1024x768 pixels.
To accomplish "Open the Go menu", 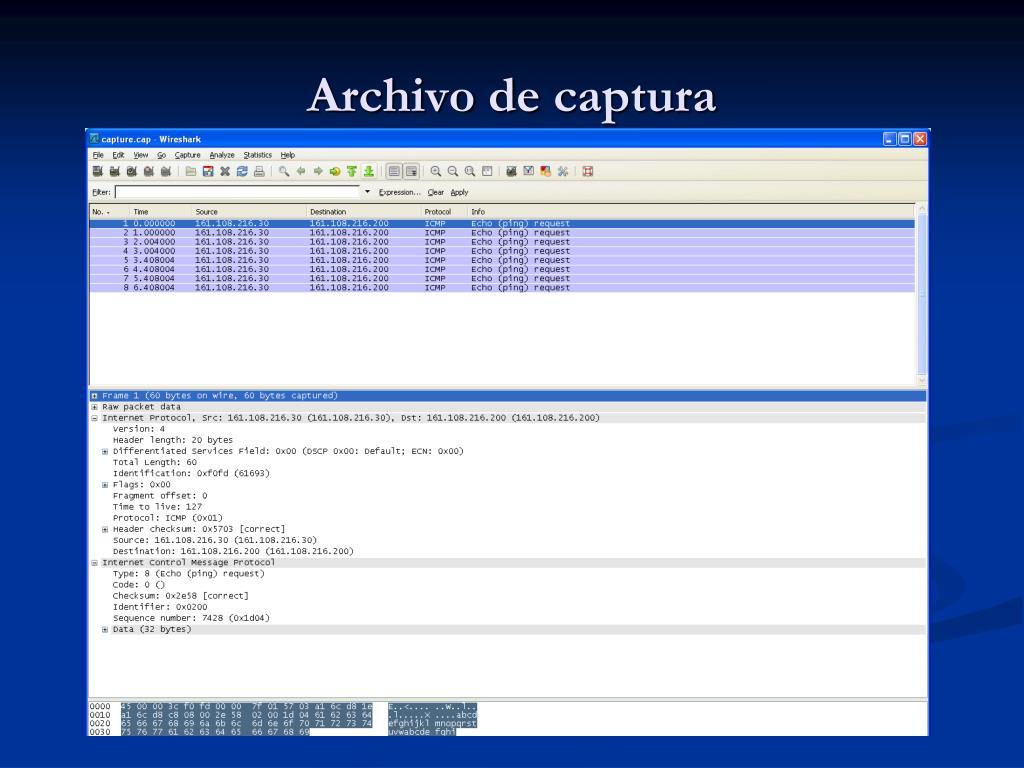I will pos(161,155).
